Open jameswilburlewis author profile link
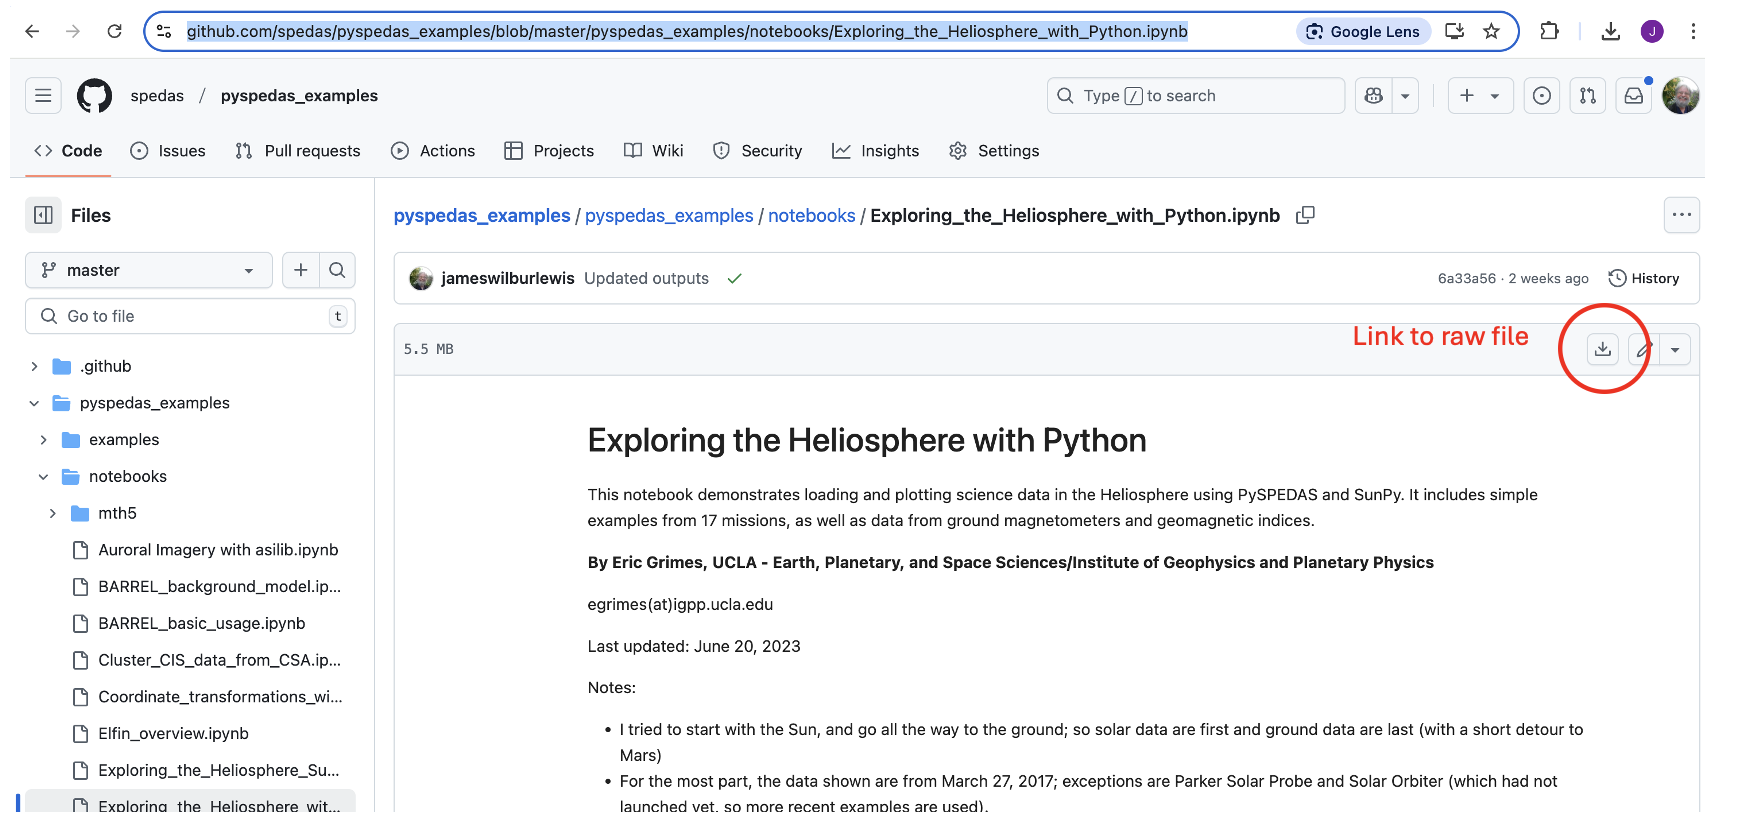 (x=508, y=278)
